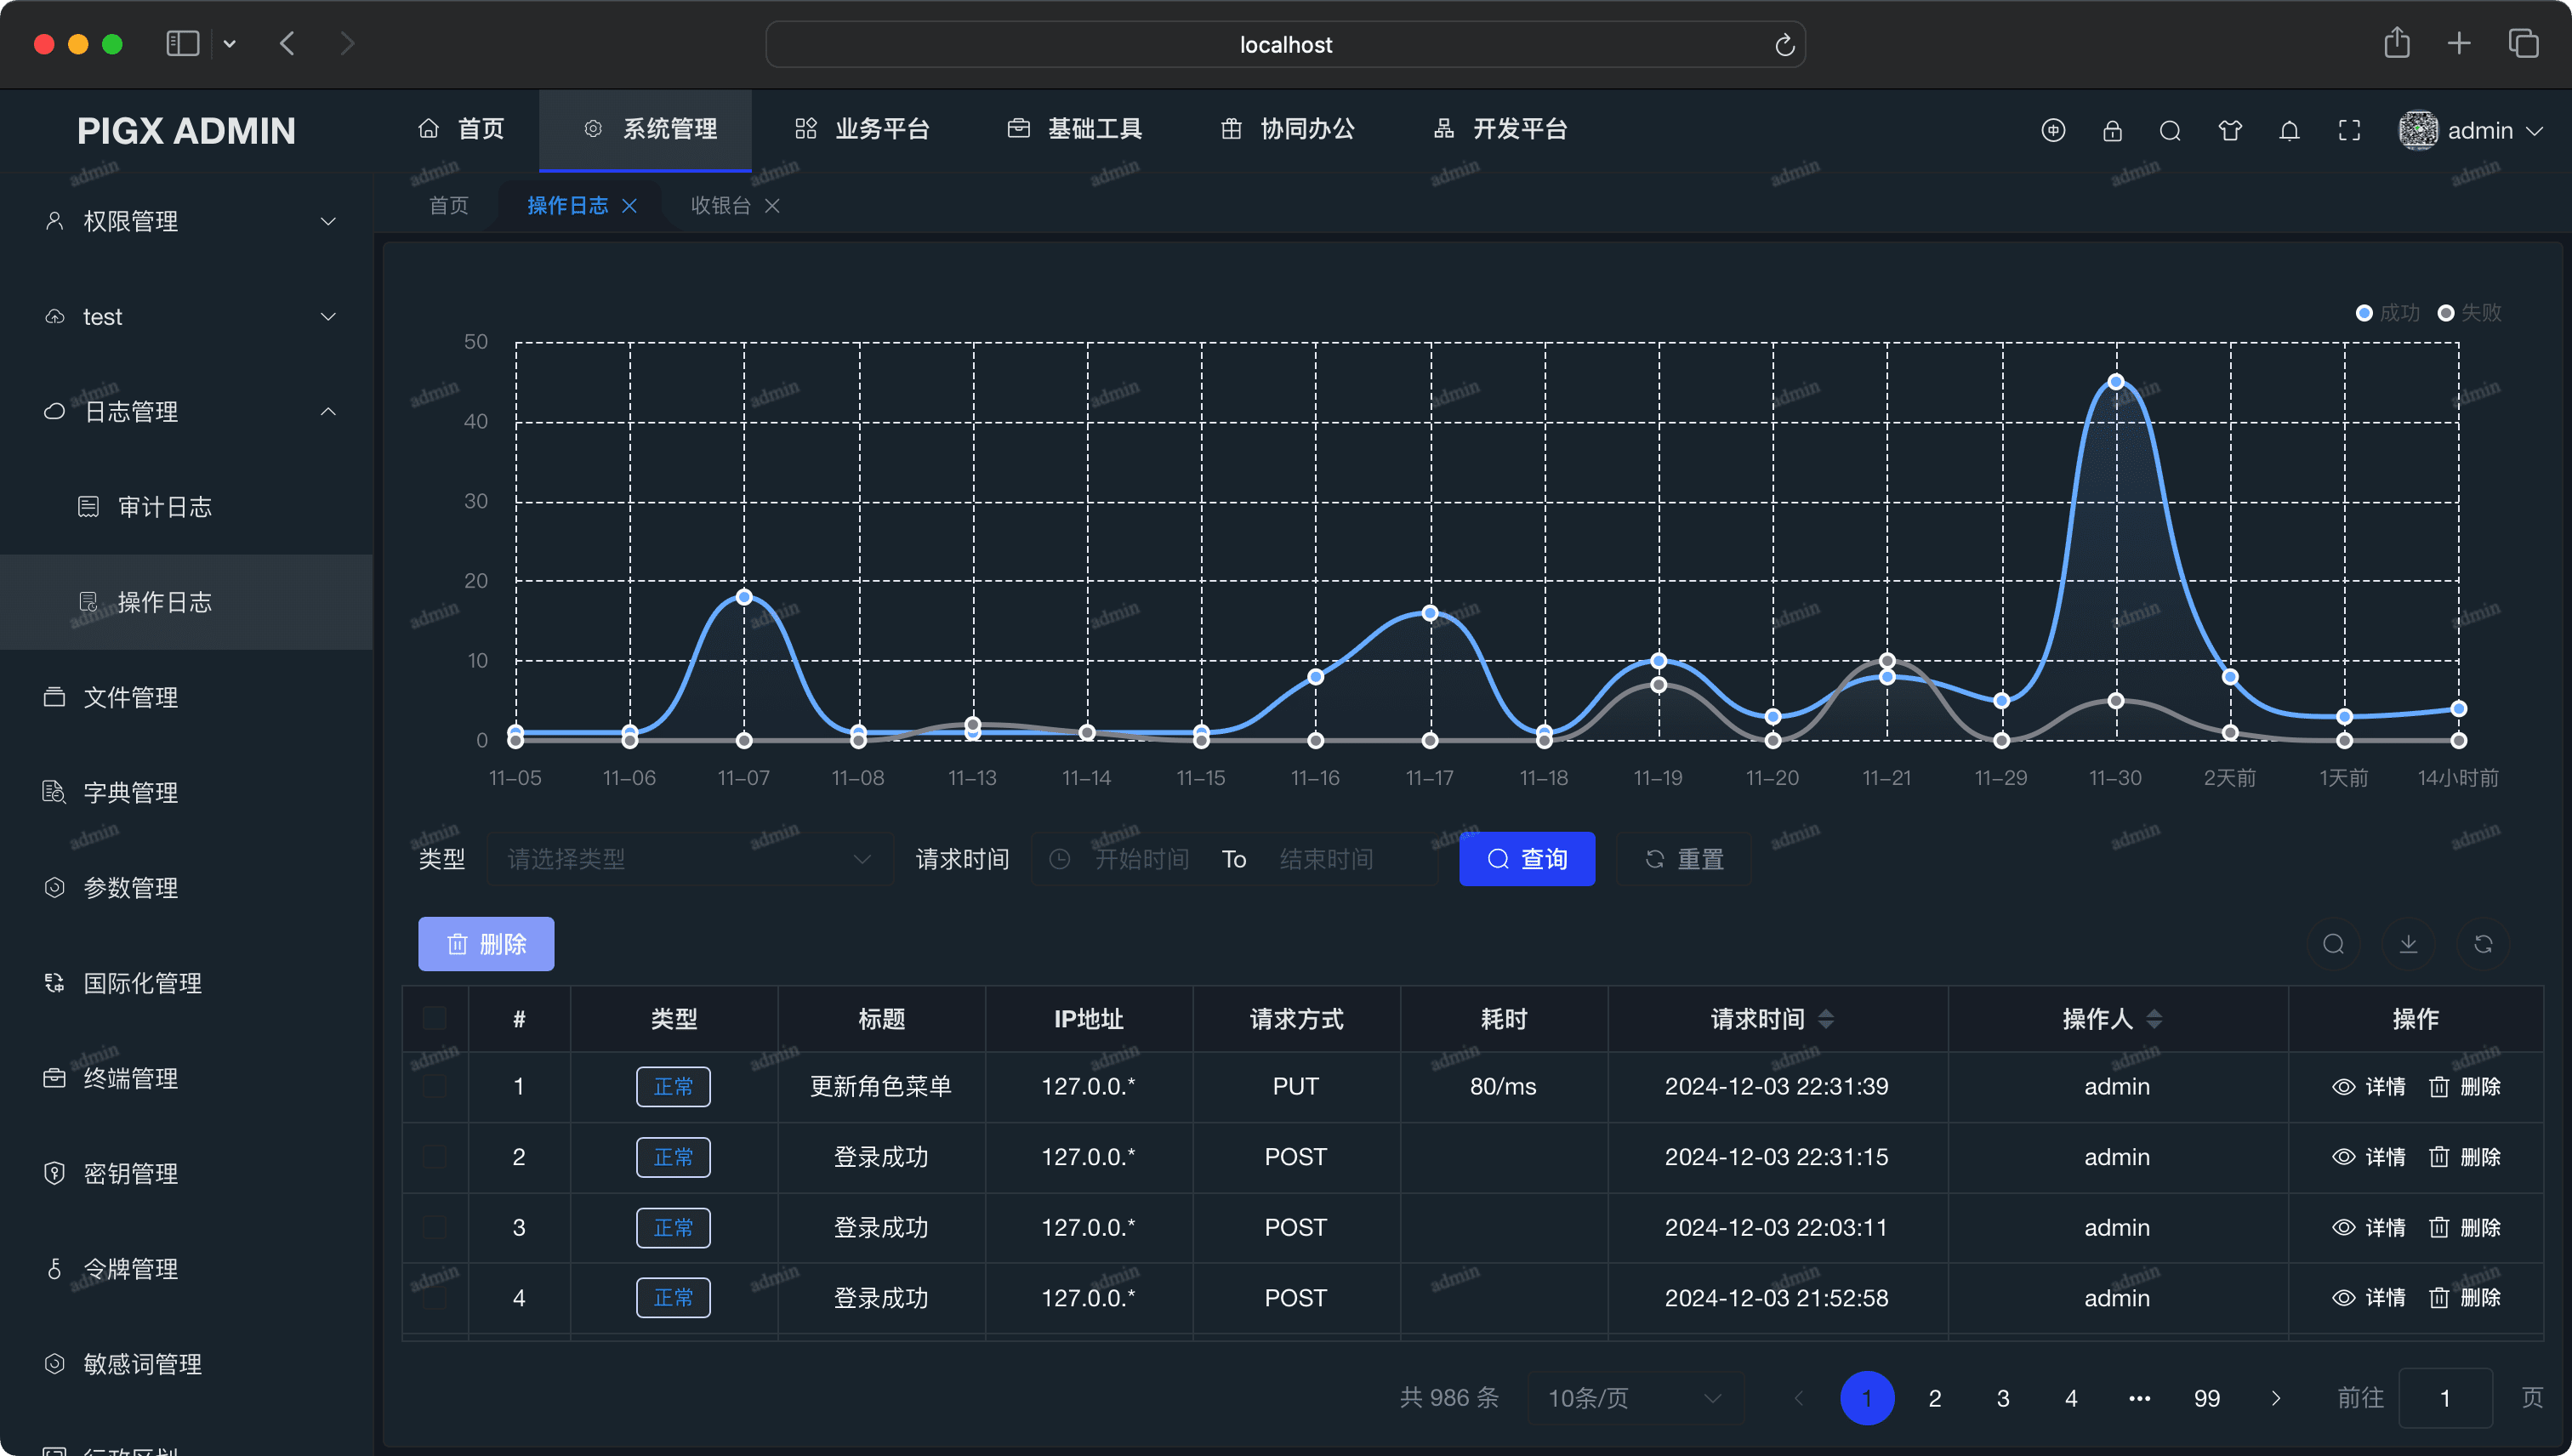This screenshot has height=1456, width=2572.
Task: Check the checkbox for row 3
Action: pos(434,1227)
